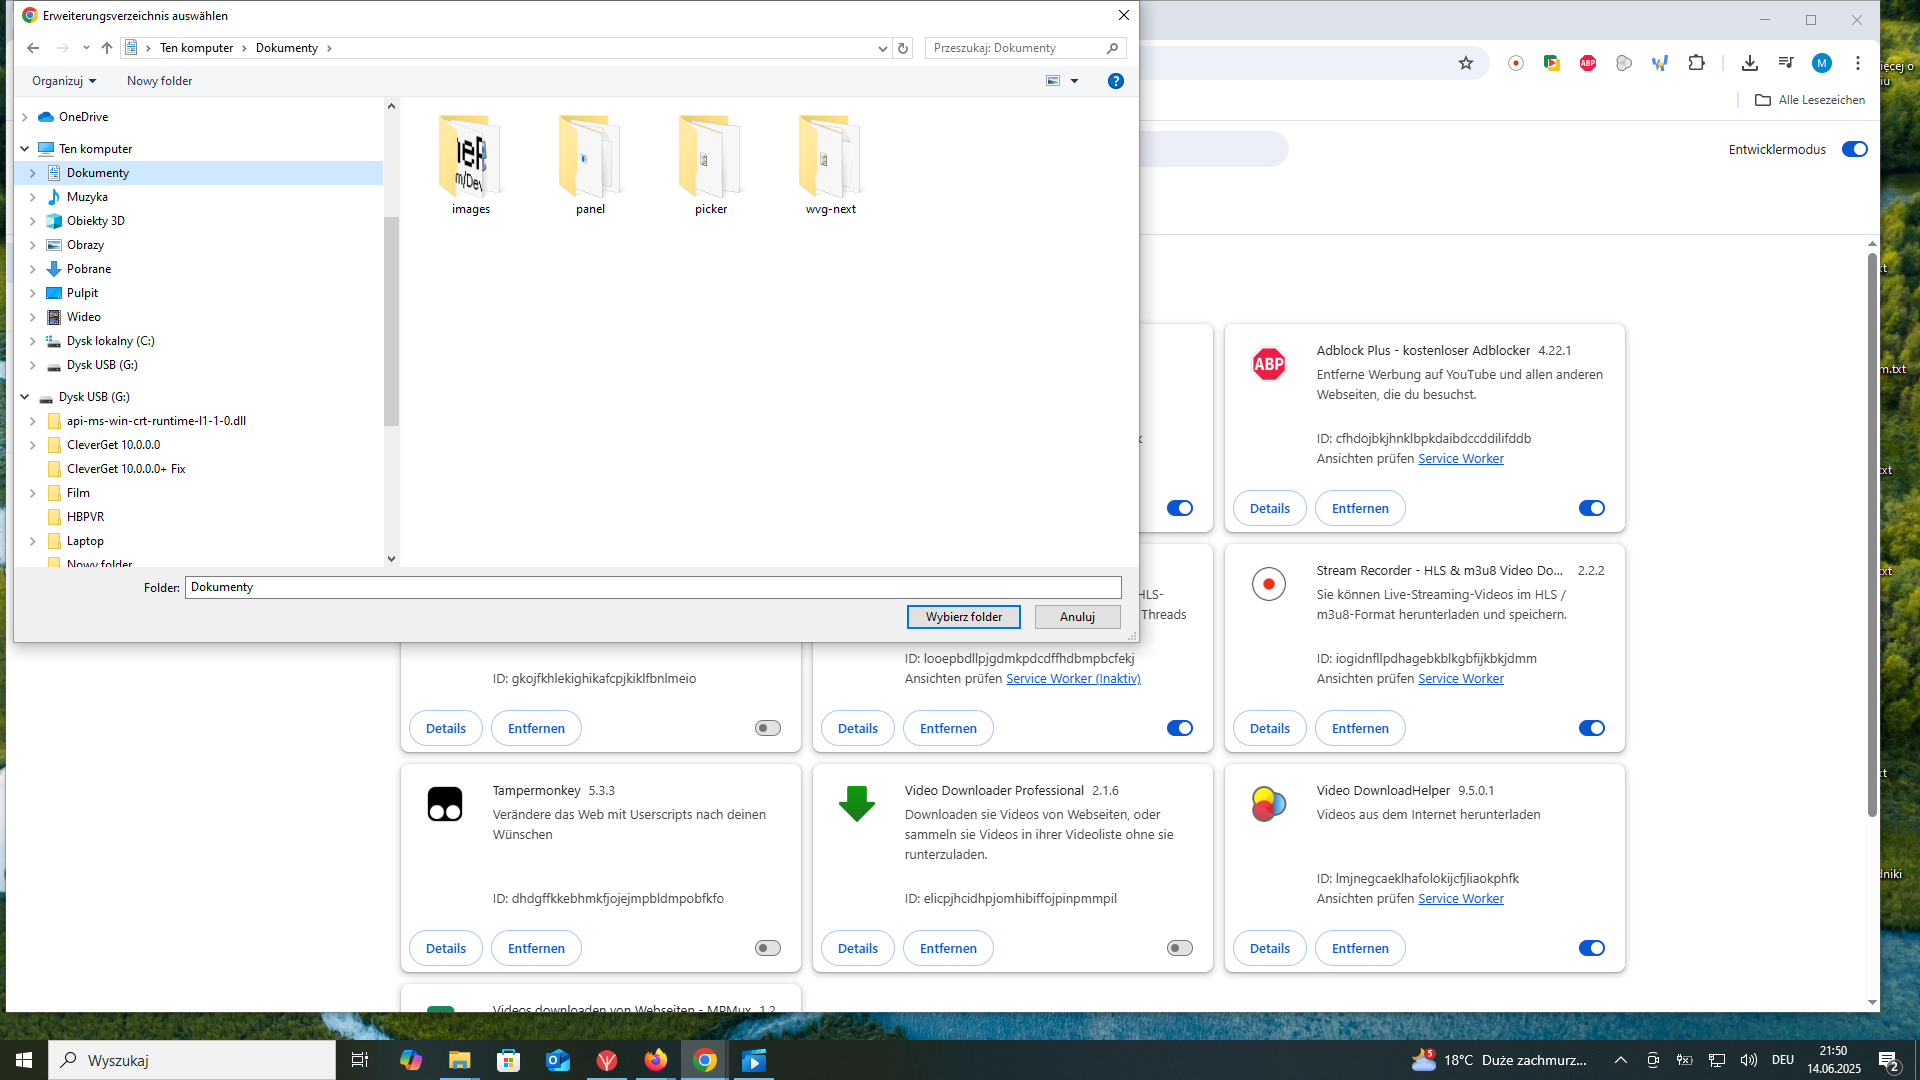Screen dimensions: 1920x1080
Task: Collapse the Ten komputer tree node
Action: coord(25,149)
